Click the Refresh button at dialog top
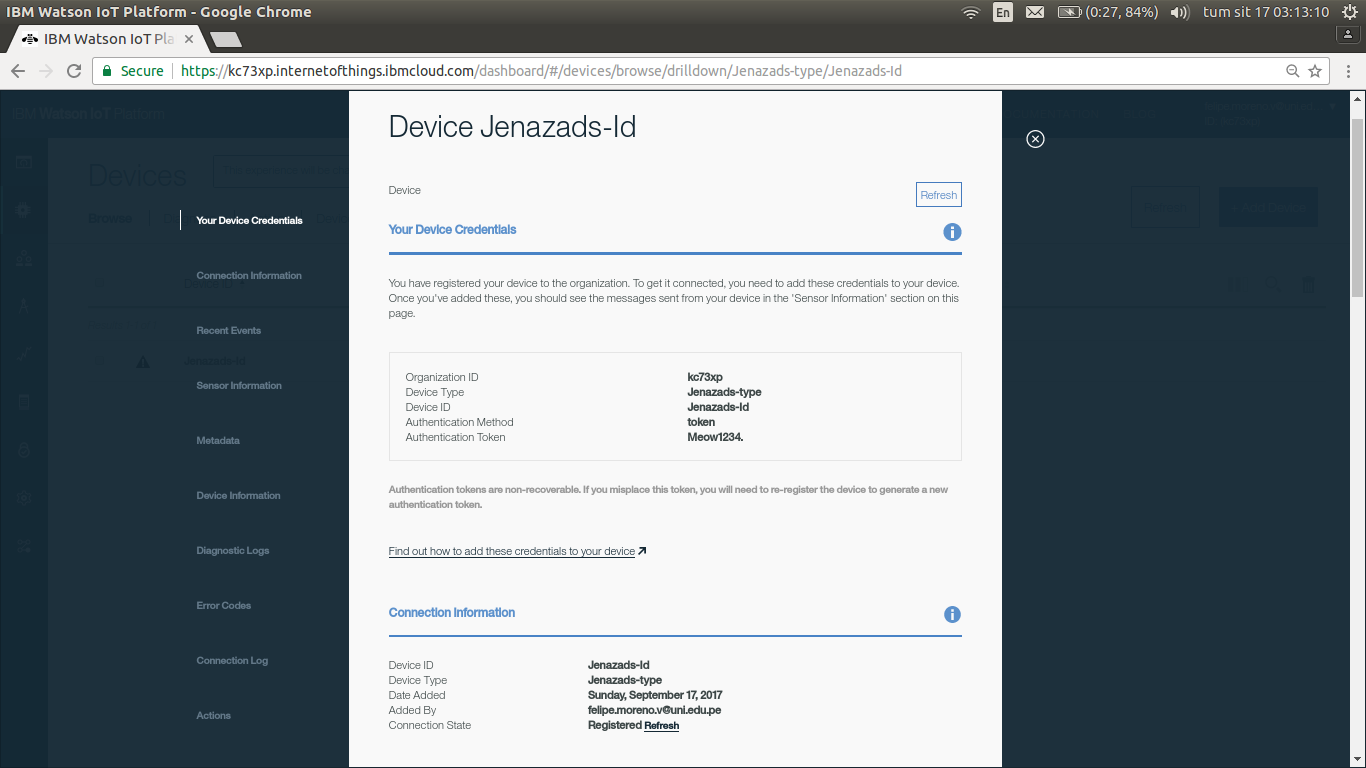This screenshot has width=1366, height=768. click(939, 195)
